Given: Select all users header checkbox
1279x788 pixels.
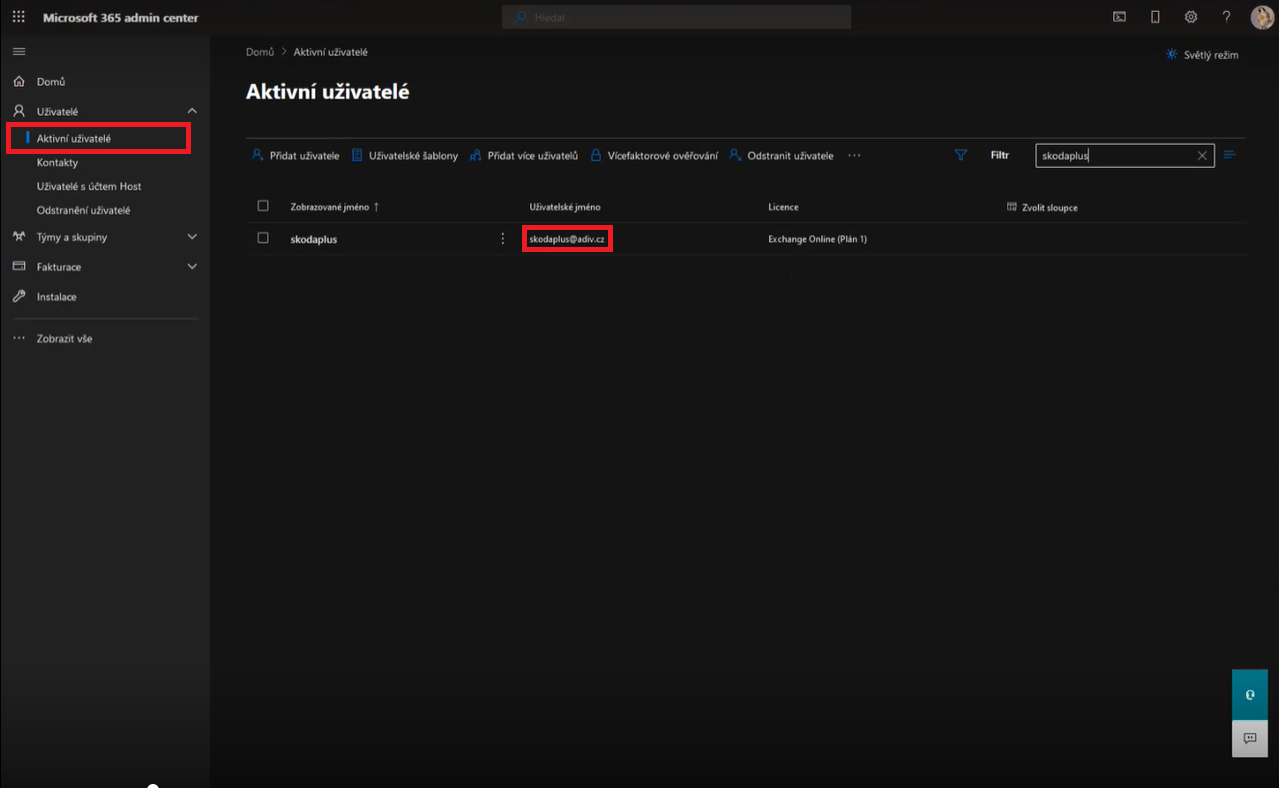Looking at the screenshot, I should tap(263, 206).
